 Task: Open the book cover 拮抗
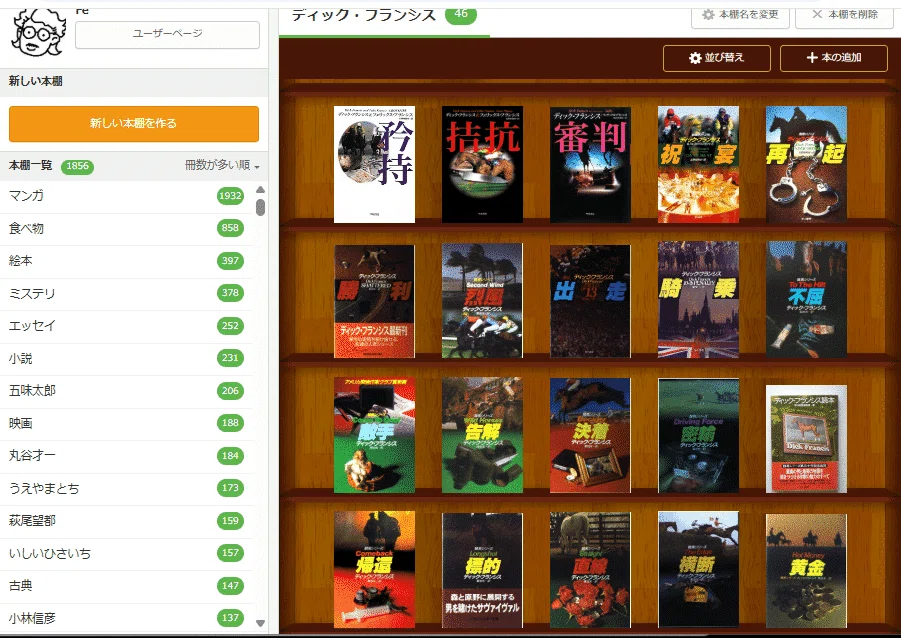click(482, 164)
